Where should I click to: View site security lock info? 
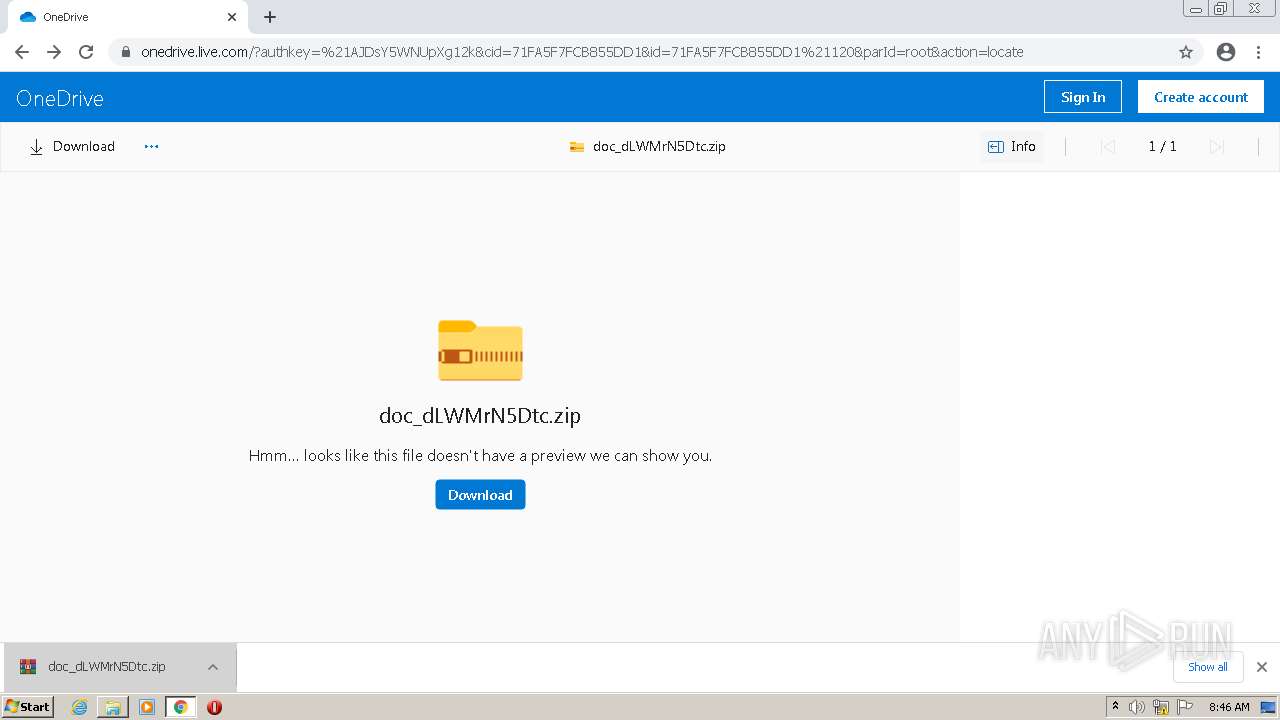click(126, 52)
